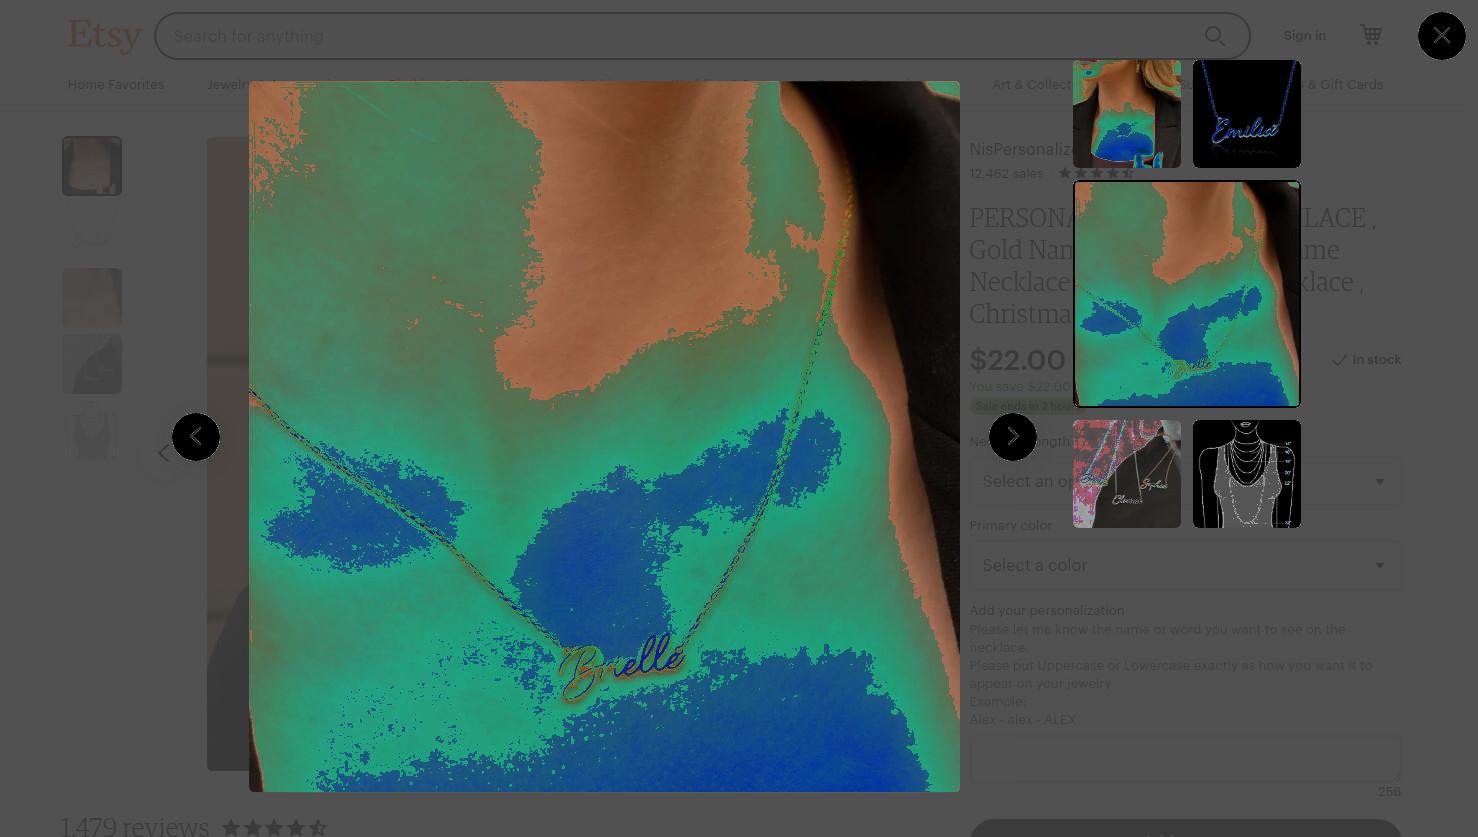Open the Home Favorites category
The width and height of the screenshot is (1478, 837).
(x=116, y=84)
